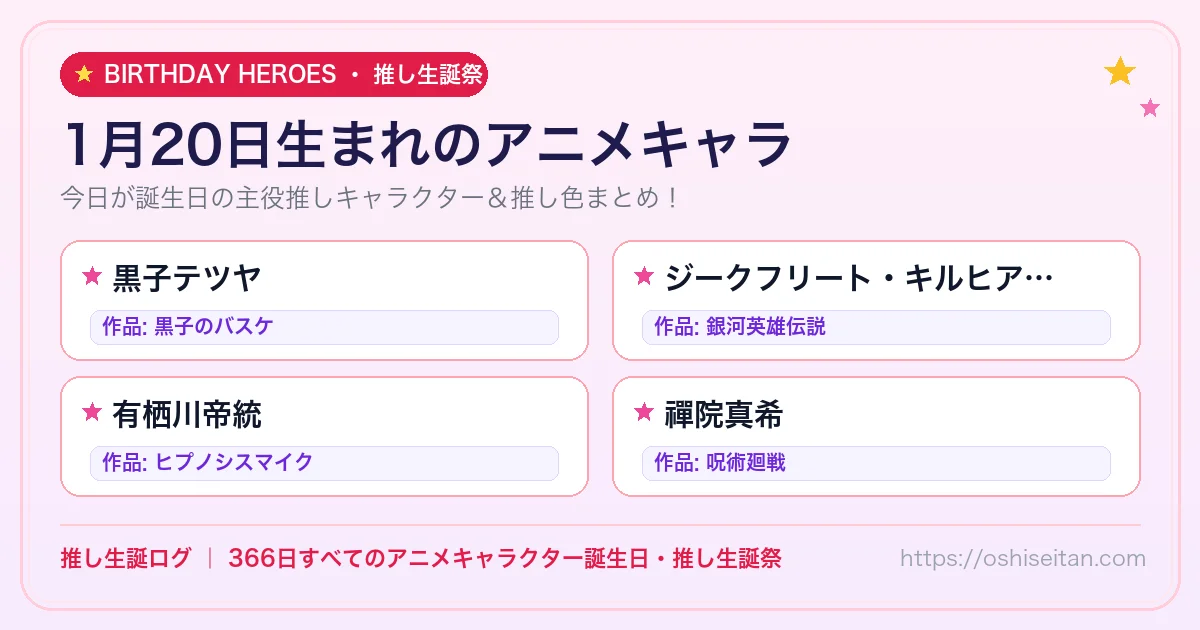Click the 366日すべてのアニメキャラクター誕生日 footer text
The image size is (1200, 630).
(437, 558)
